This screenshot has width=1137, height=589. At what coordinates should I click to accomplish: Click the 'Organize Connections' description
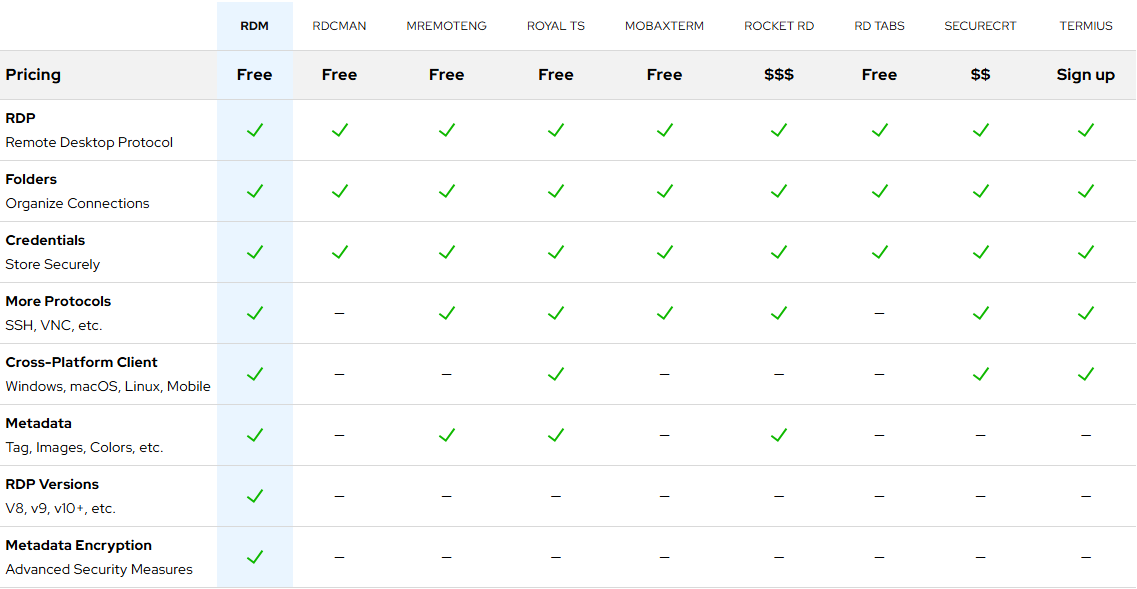coord(78,204)
